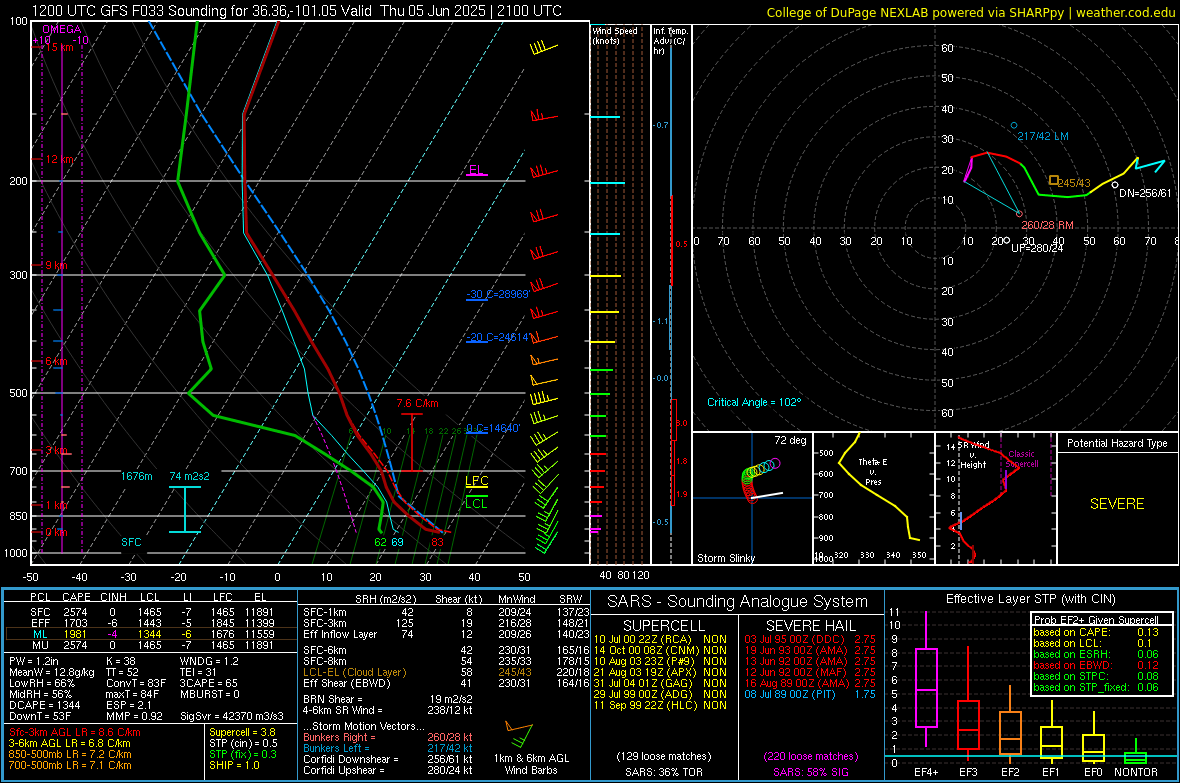Viewport: 1180px width, 783px height.
Task: Click the LCL-EL (Cloud Layer) row
Action: point(446,672)
